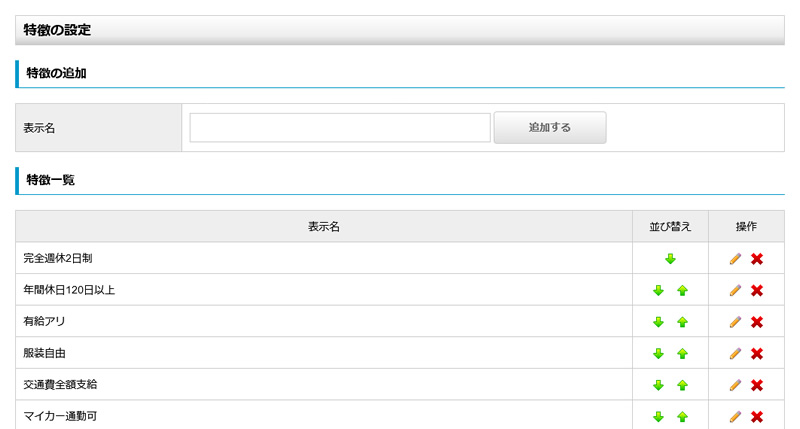Edit 完全週休2日制 using the pencil icon
Viewport: 800px width, 429px height.
point(735,259)
